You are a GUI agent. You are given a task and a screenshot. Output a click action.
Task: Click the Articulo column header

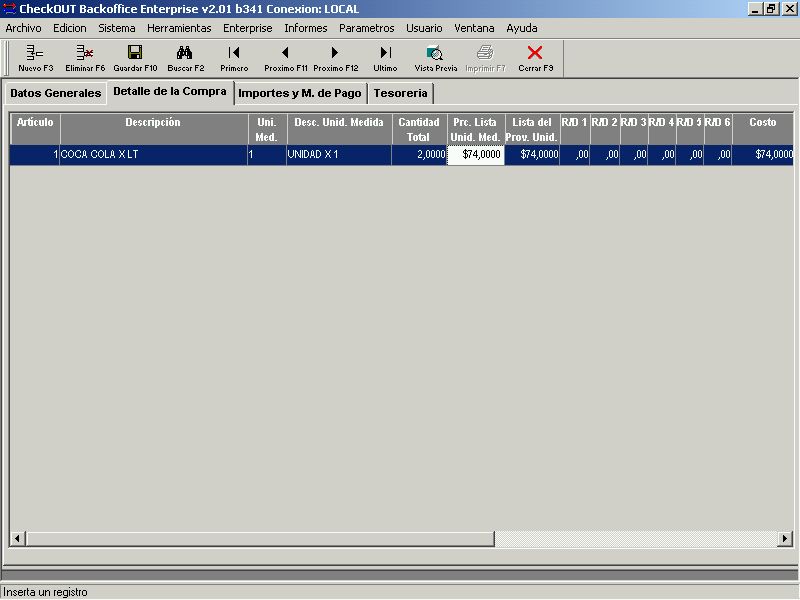click(35, 129)
